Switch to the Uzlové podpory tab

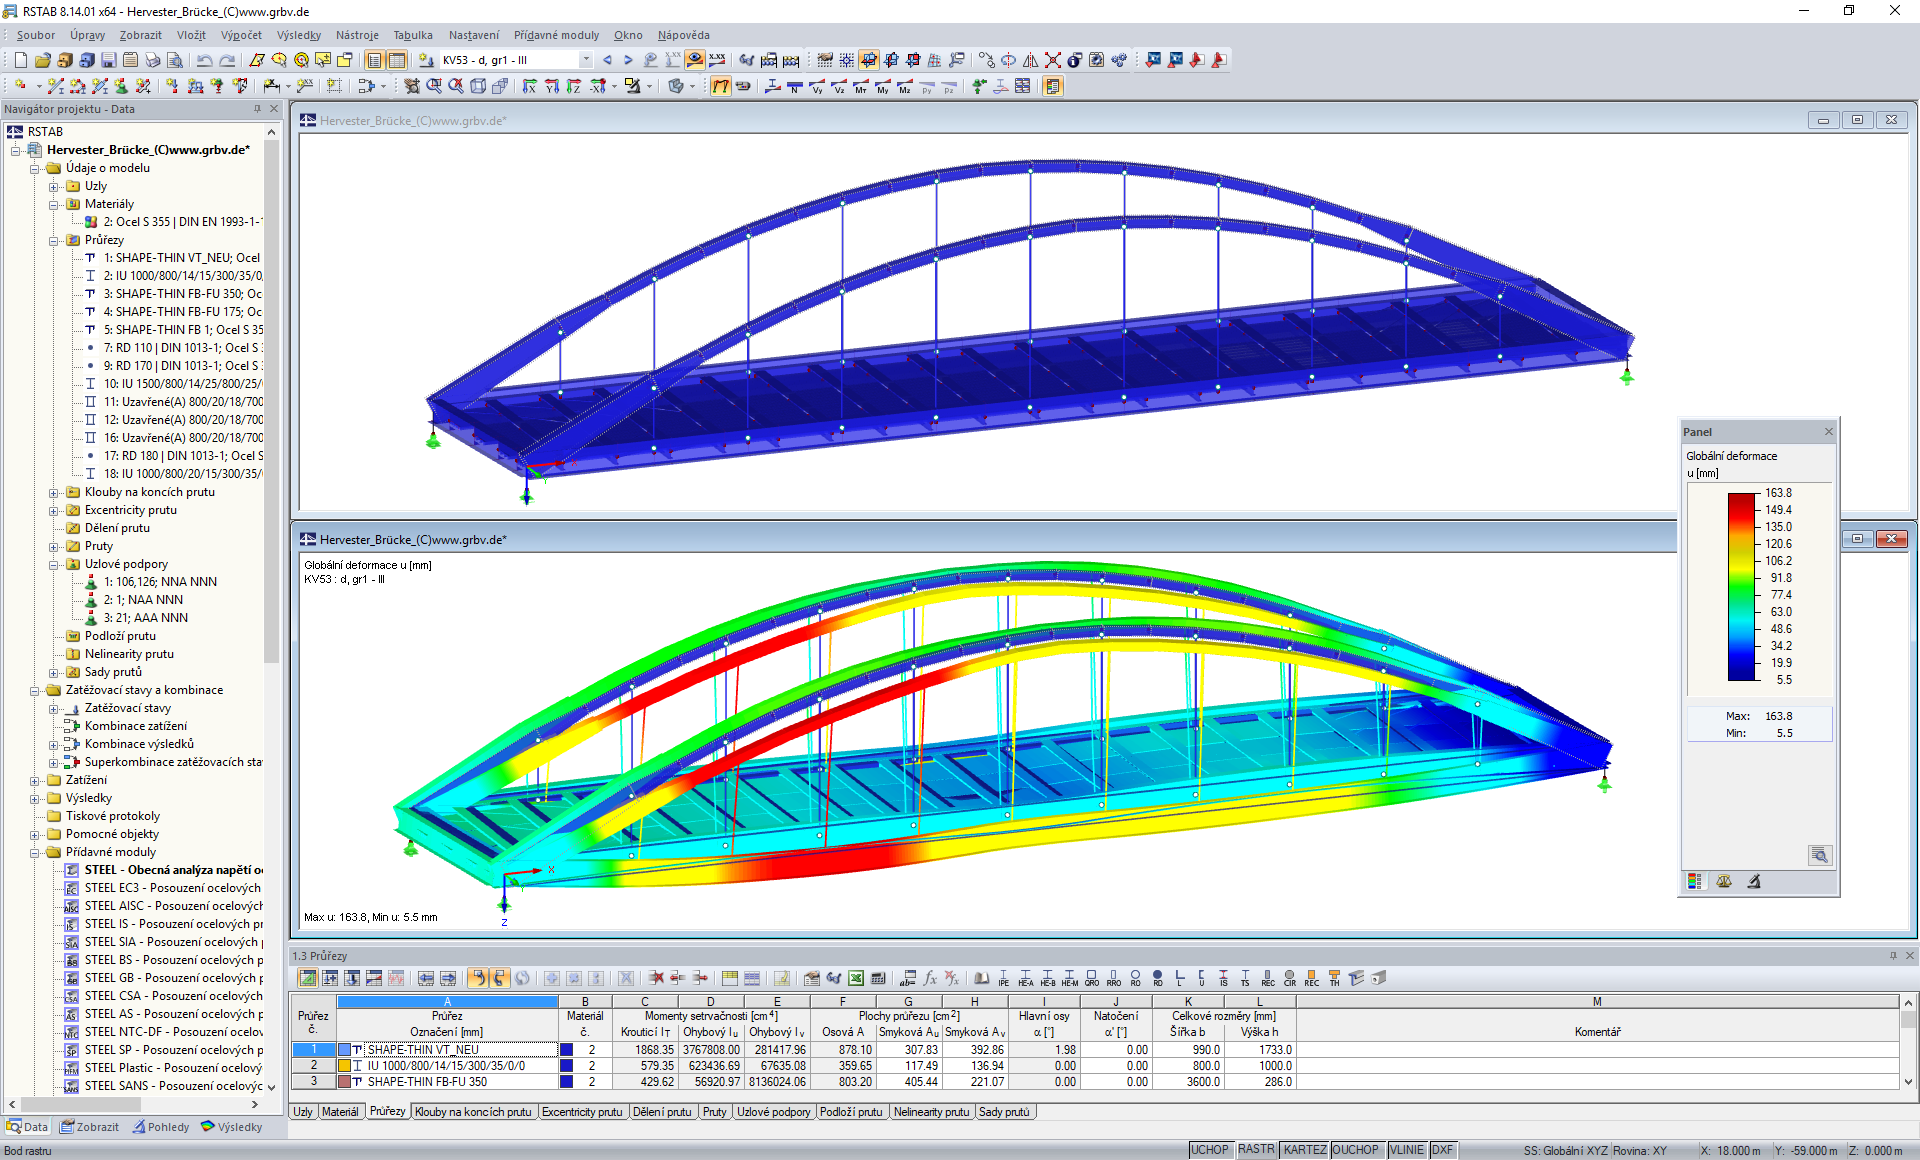(775, 1110)
